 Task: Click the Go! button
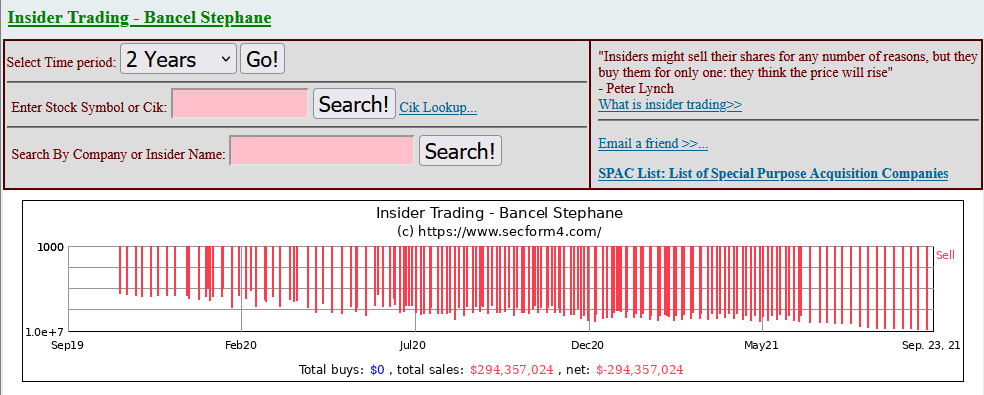(x=262, y=59)
